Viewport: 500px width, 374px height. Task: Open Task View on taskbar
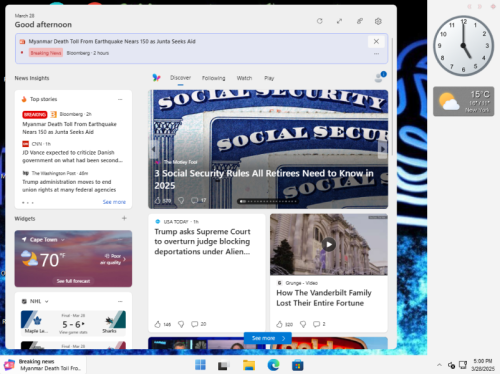coord(223,366)
